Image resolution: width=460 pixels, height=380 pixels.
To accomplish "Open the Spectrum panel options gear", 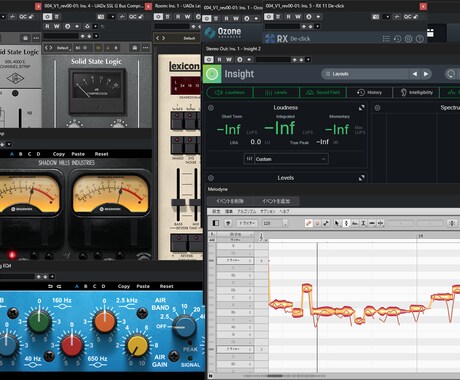I will point(377,108).
